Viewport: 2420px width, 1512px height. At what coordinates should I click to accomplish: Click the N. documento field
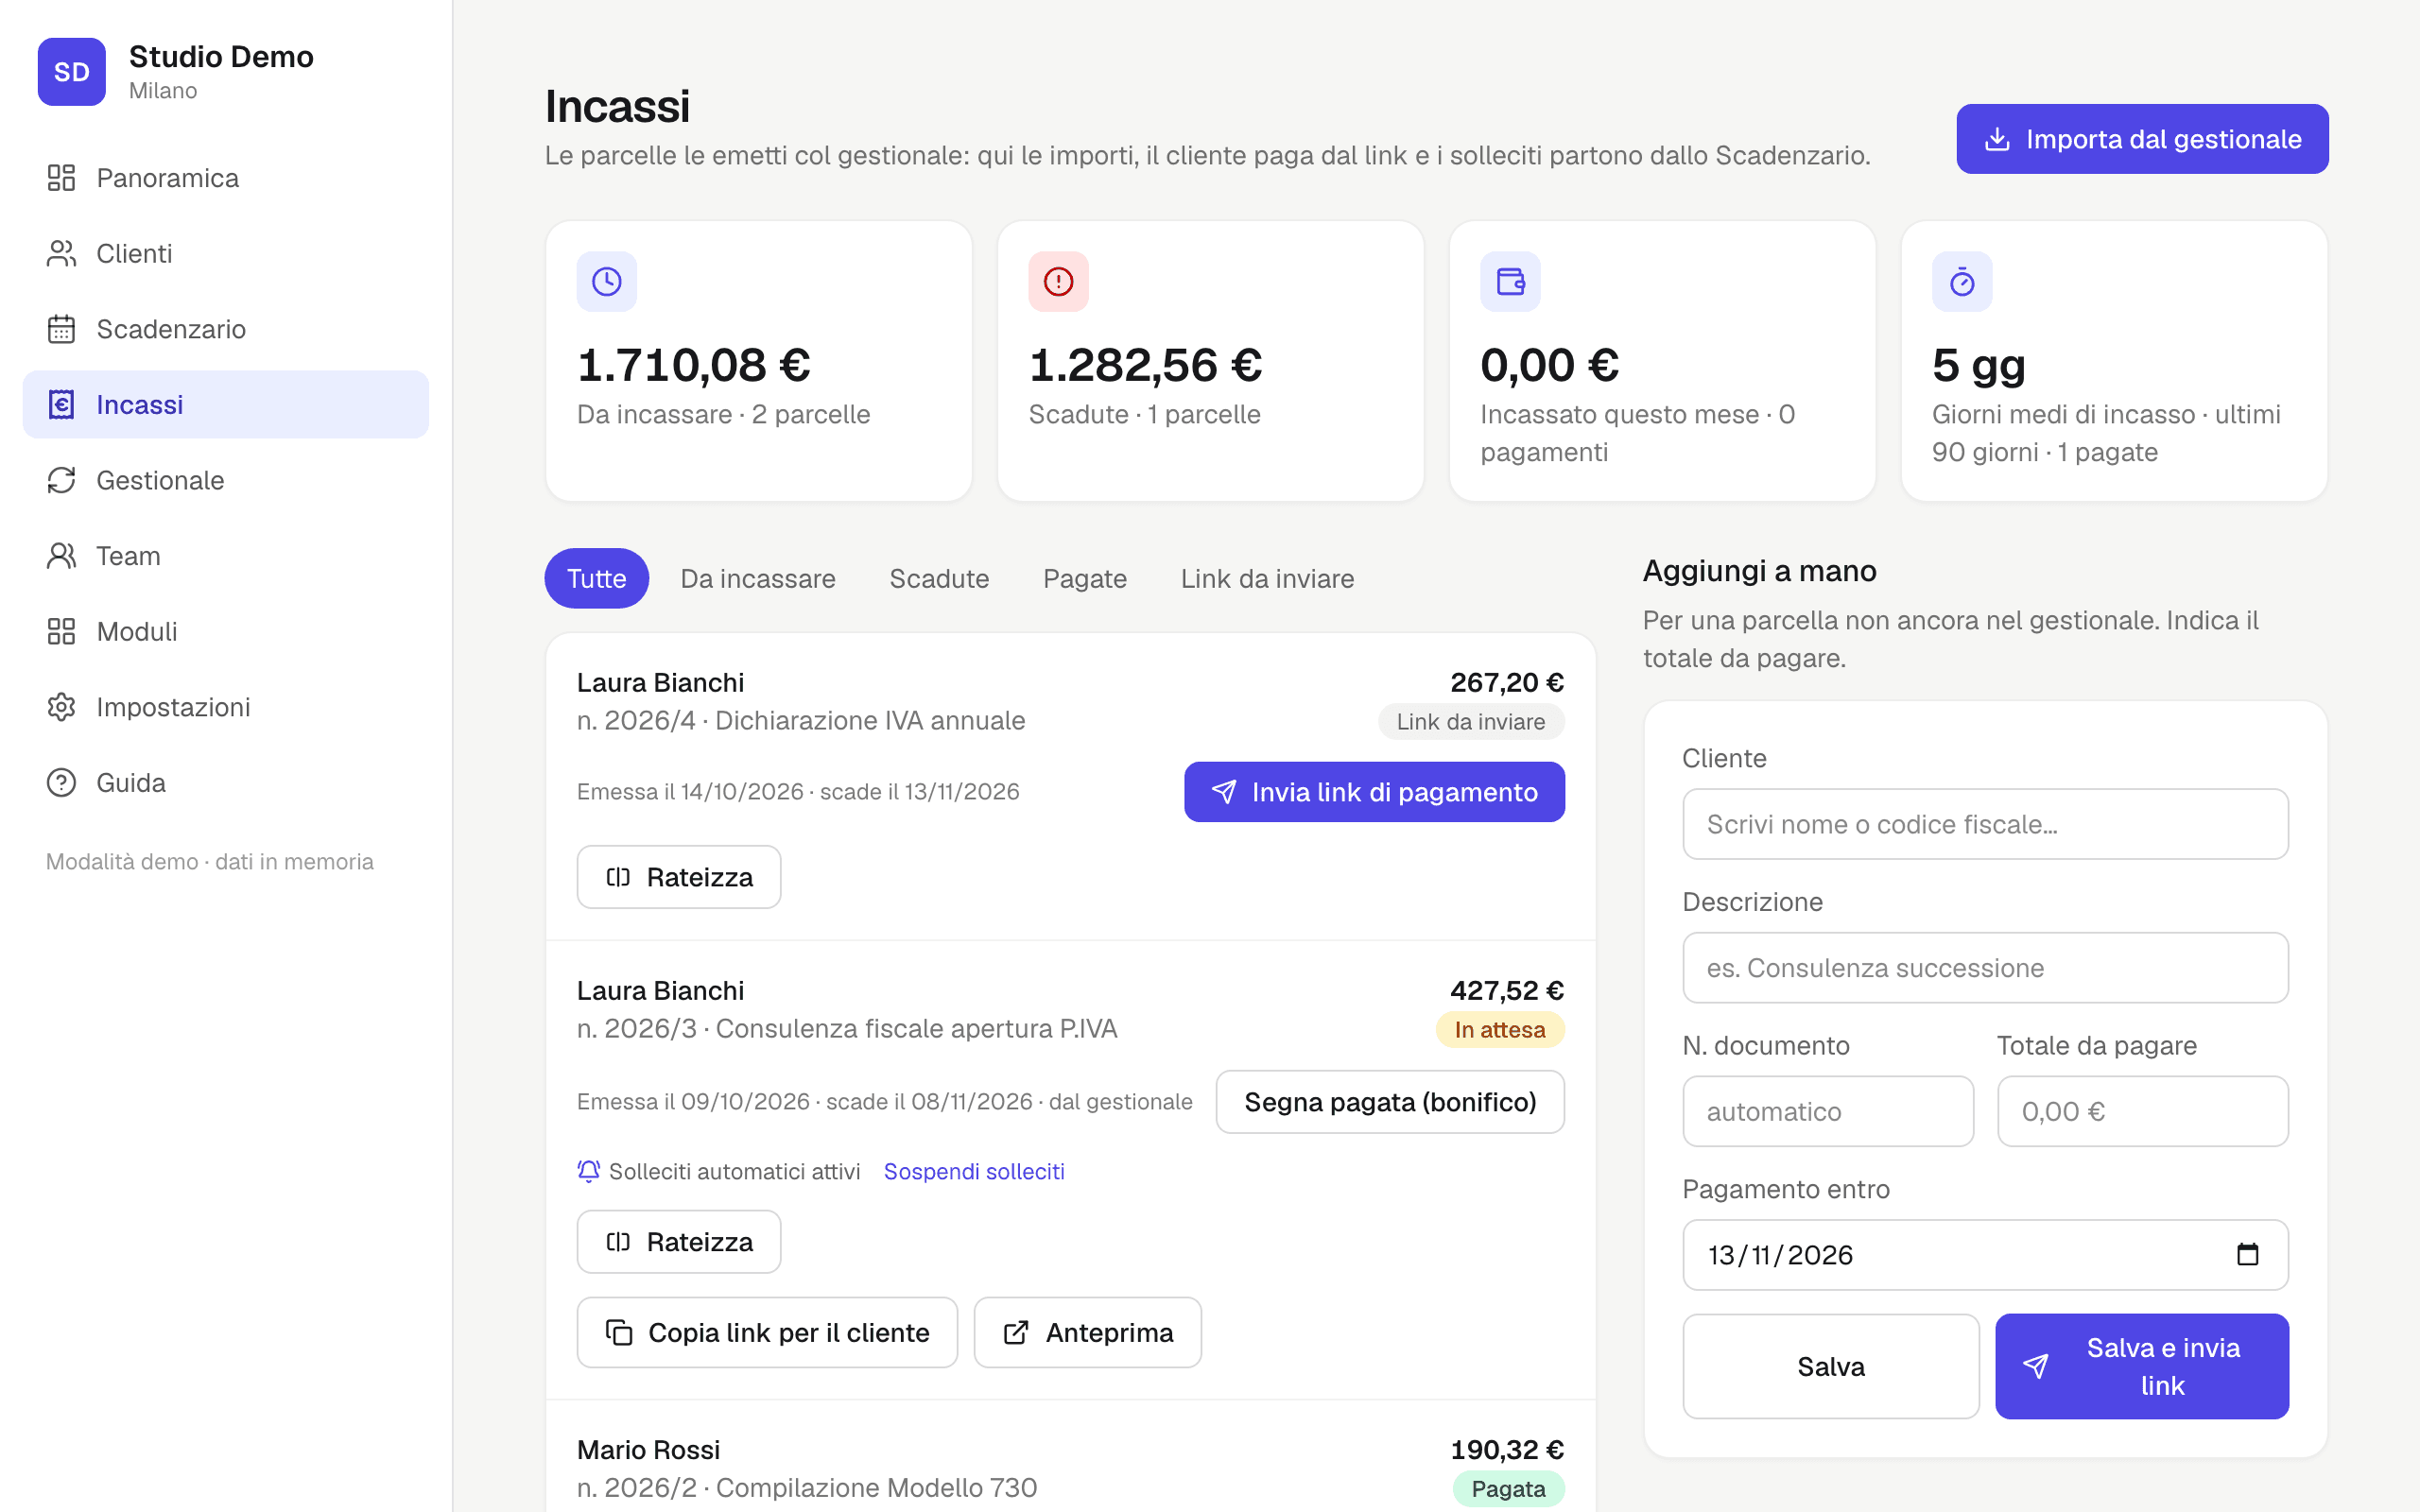(x=1828, y=1111)
